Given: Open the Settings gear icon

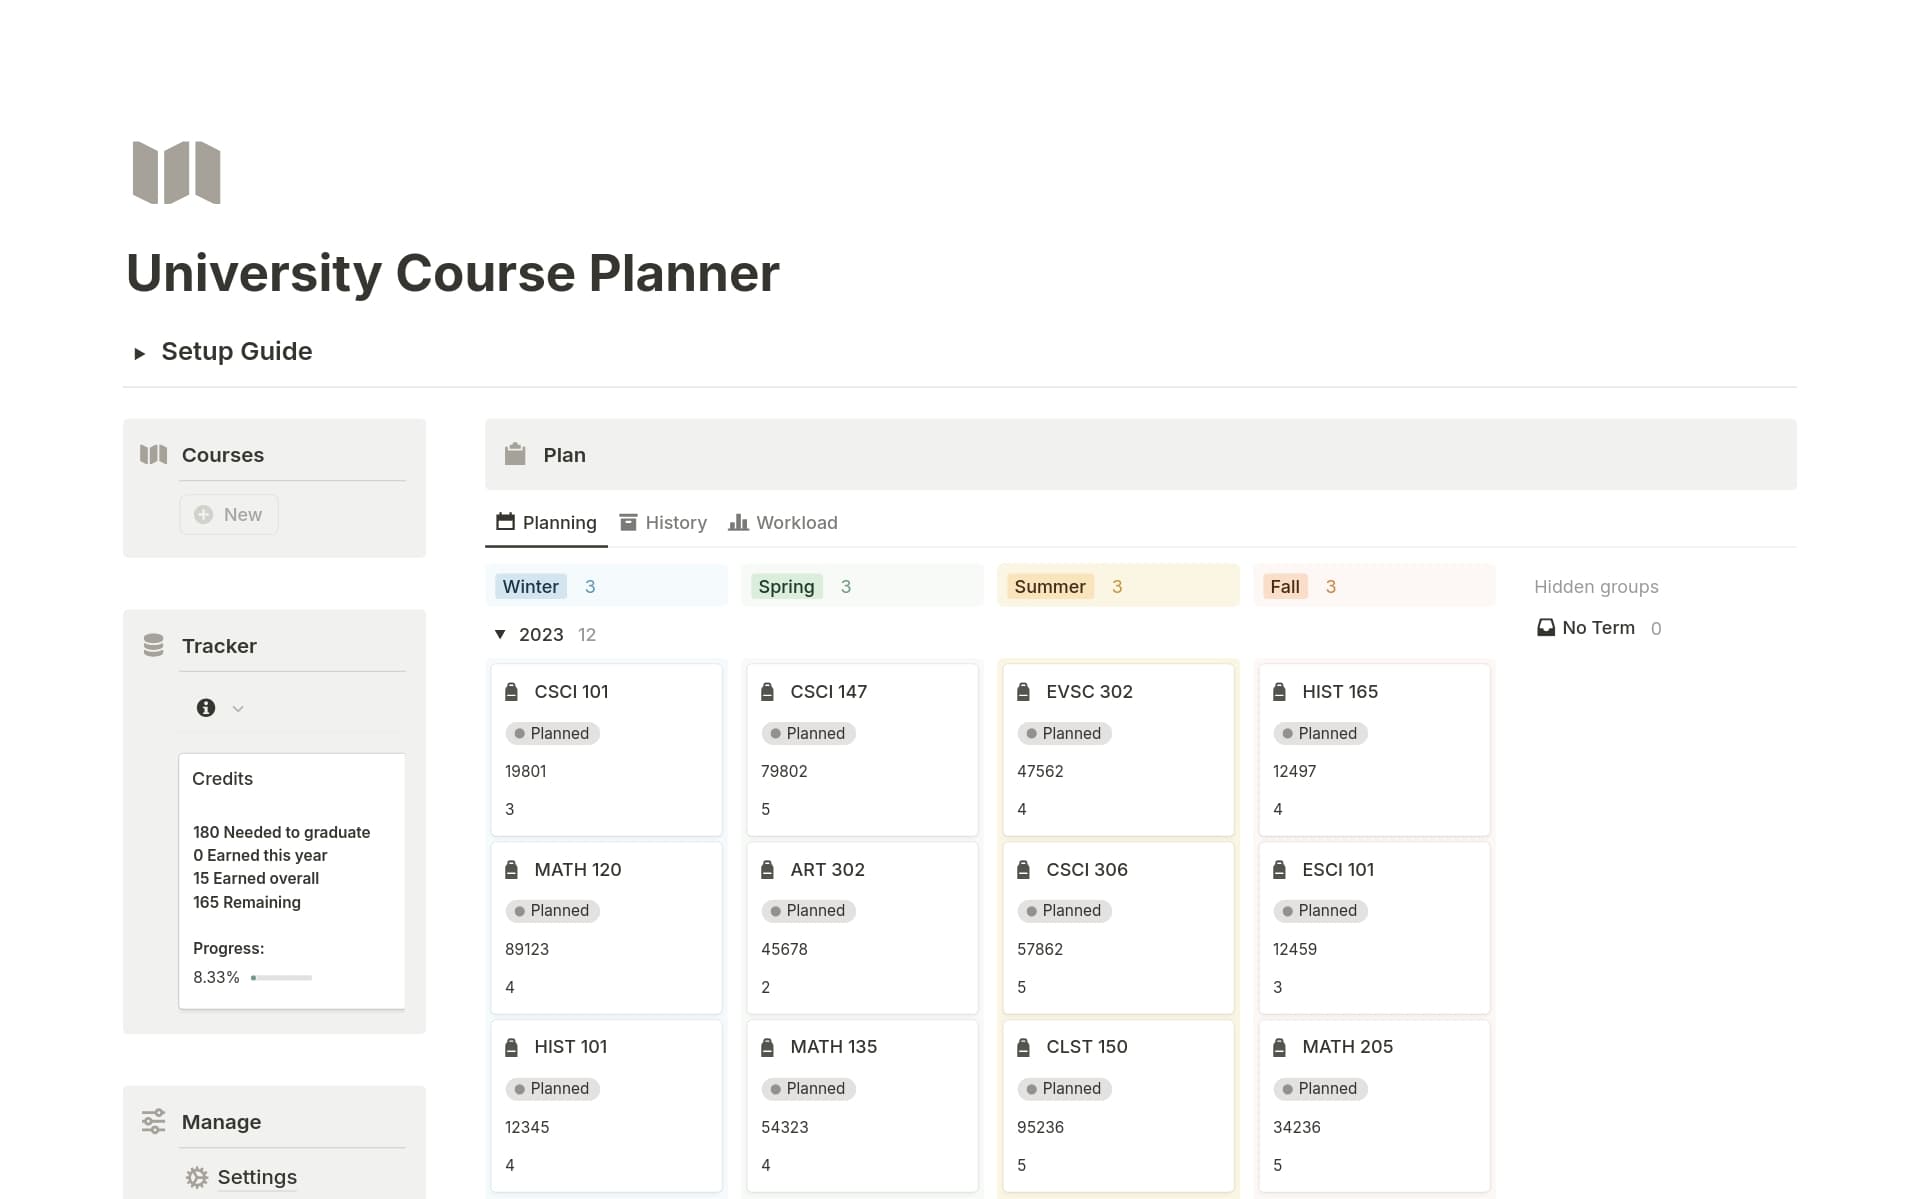Looking at the screenshot, I should [197, 1177].
